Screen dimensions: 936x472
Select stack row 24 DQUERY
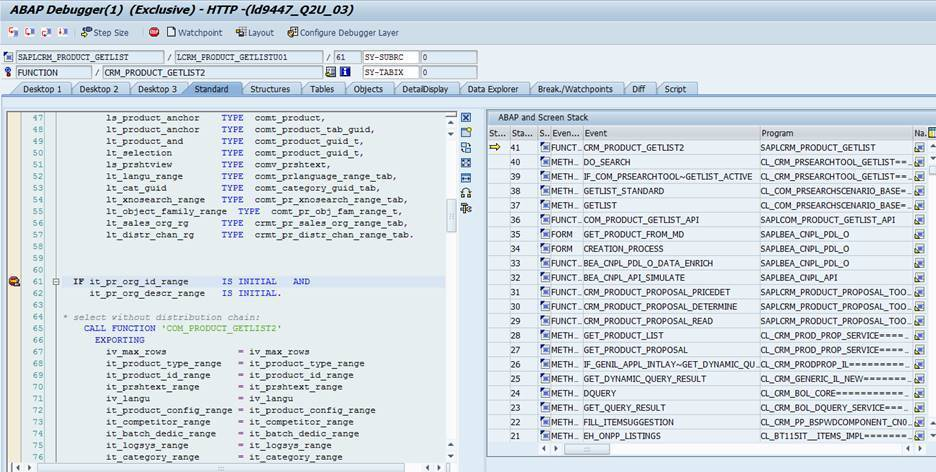[x=700, y=393]
